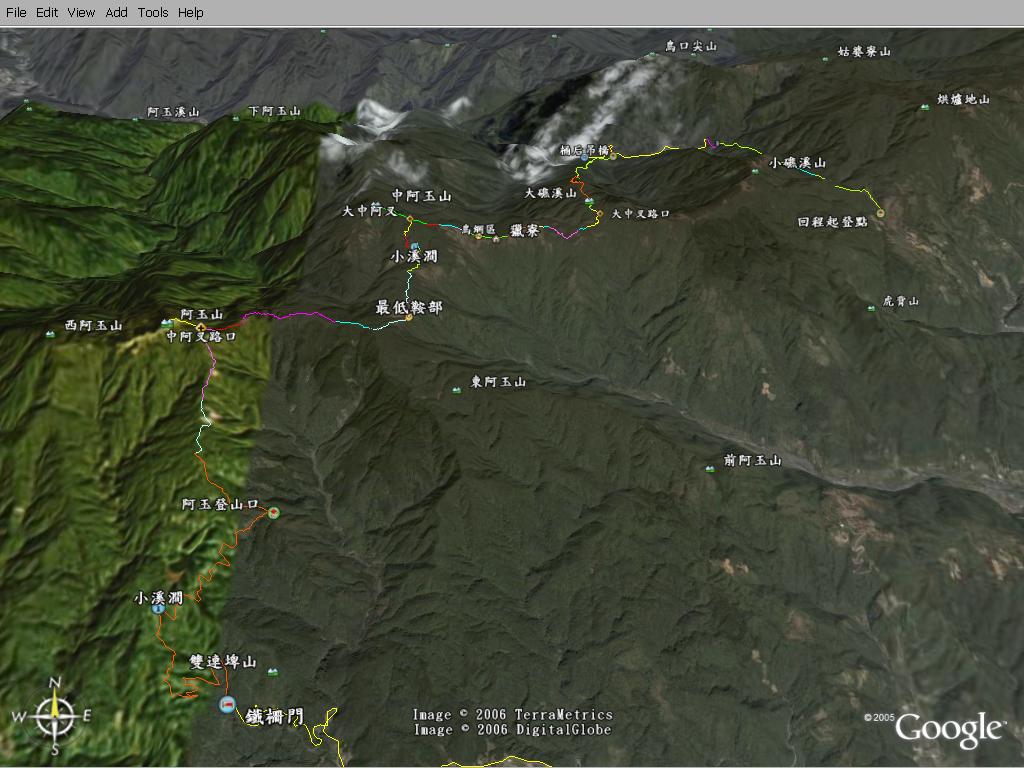1024x768 pixels.
Task: Click the 前阿玉山 placemark label
Action: [751, 461]
